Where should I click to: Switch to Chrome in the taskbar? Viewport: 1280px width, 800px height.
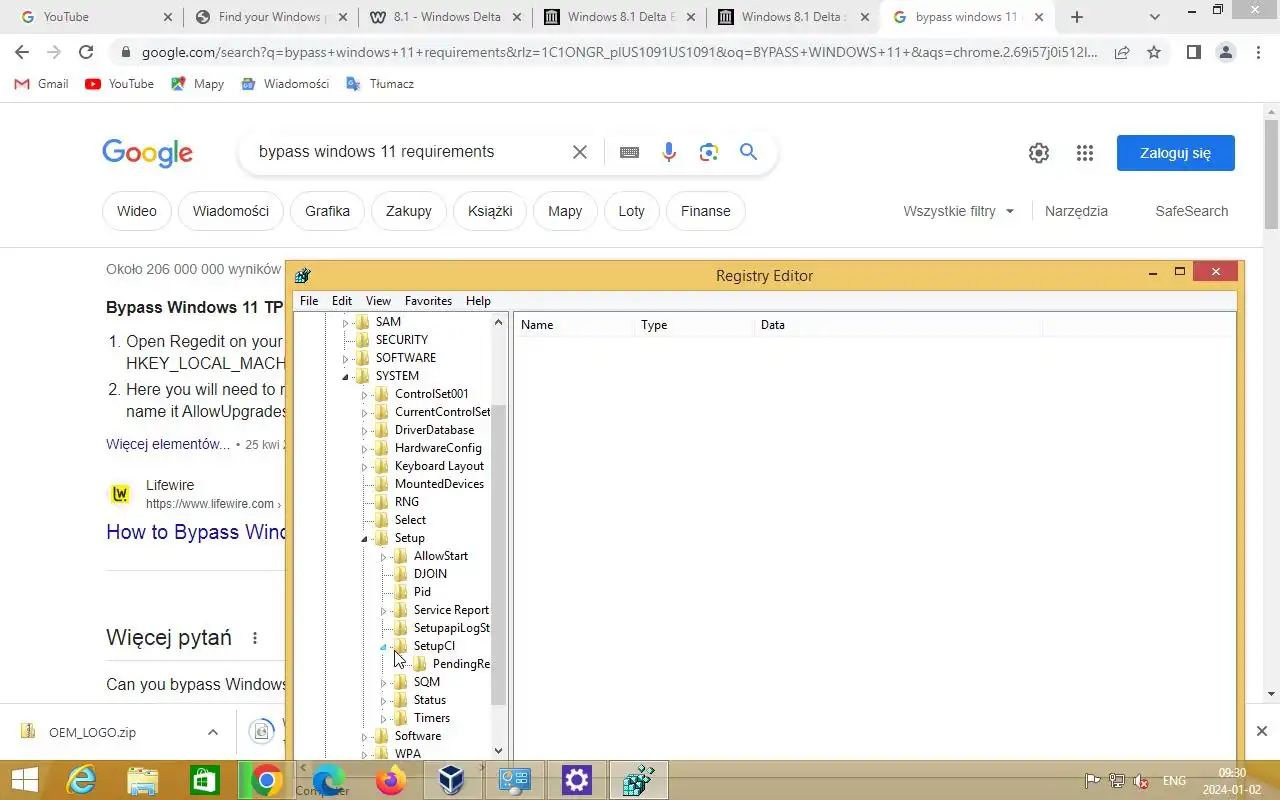[x=266, y=780]
